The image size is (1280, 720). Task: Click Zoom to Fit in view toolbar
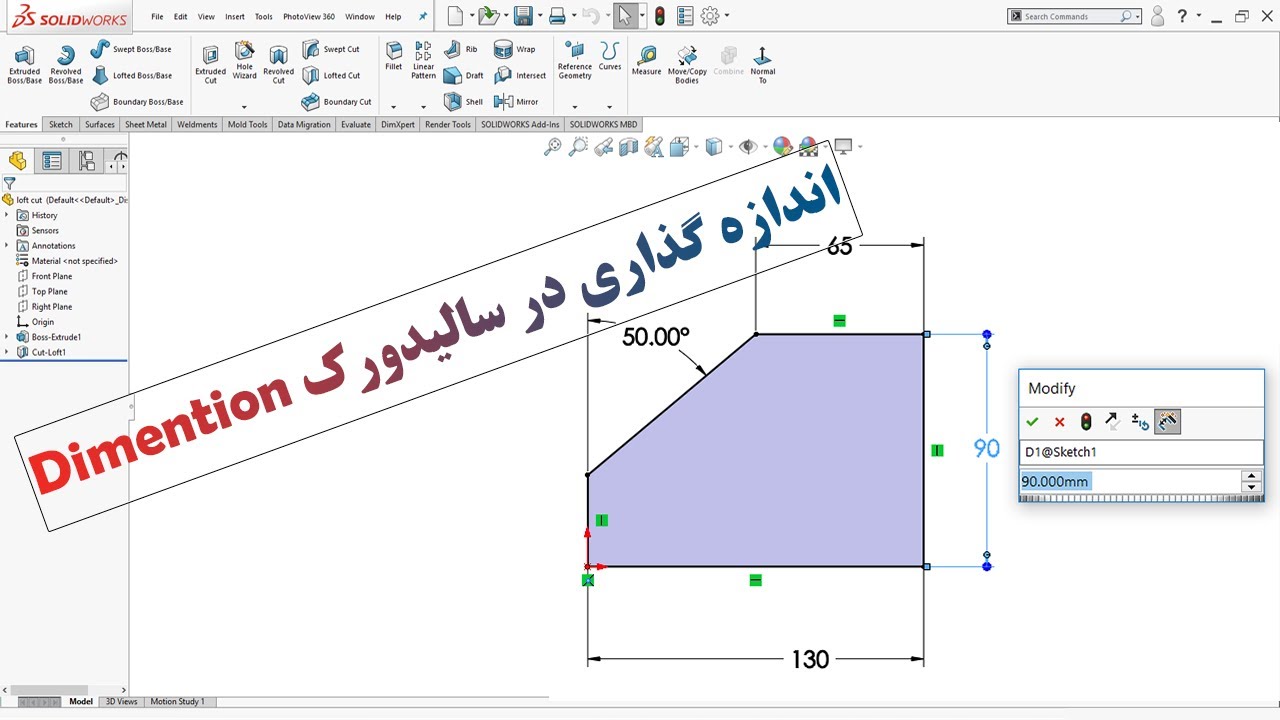tap(553, 147)
